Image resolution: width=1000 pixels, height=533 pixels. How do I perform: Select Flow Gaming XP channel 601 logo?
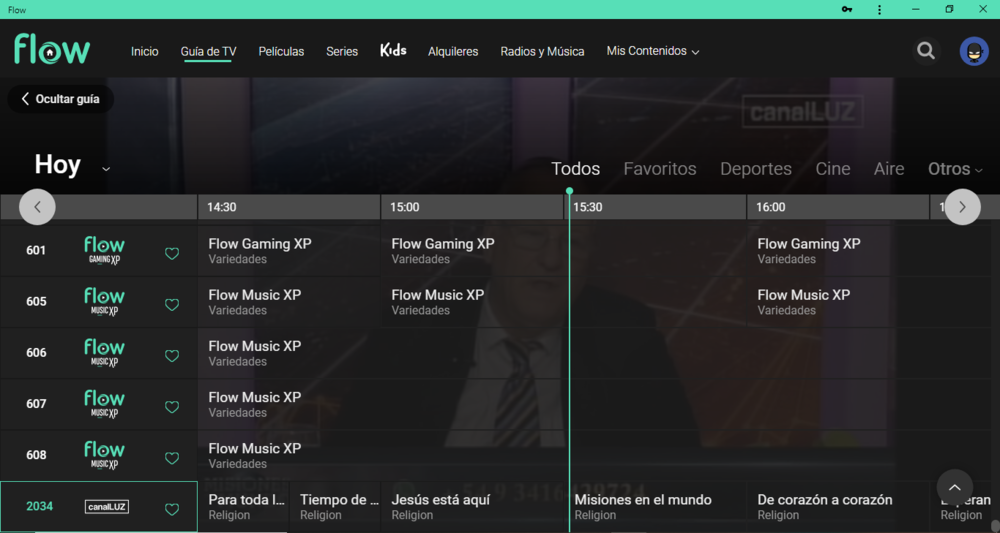(x=104, y=251)
